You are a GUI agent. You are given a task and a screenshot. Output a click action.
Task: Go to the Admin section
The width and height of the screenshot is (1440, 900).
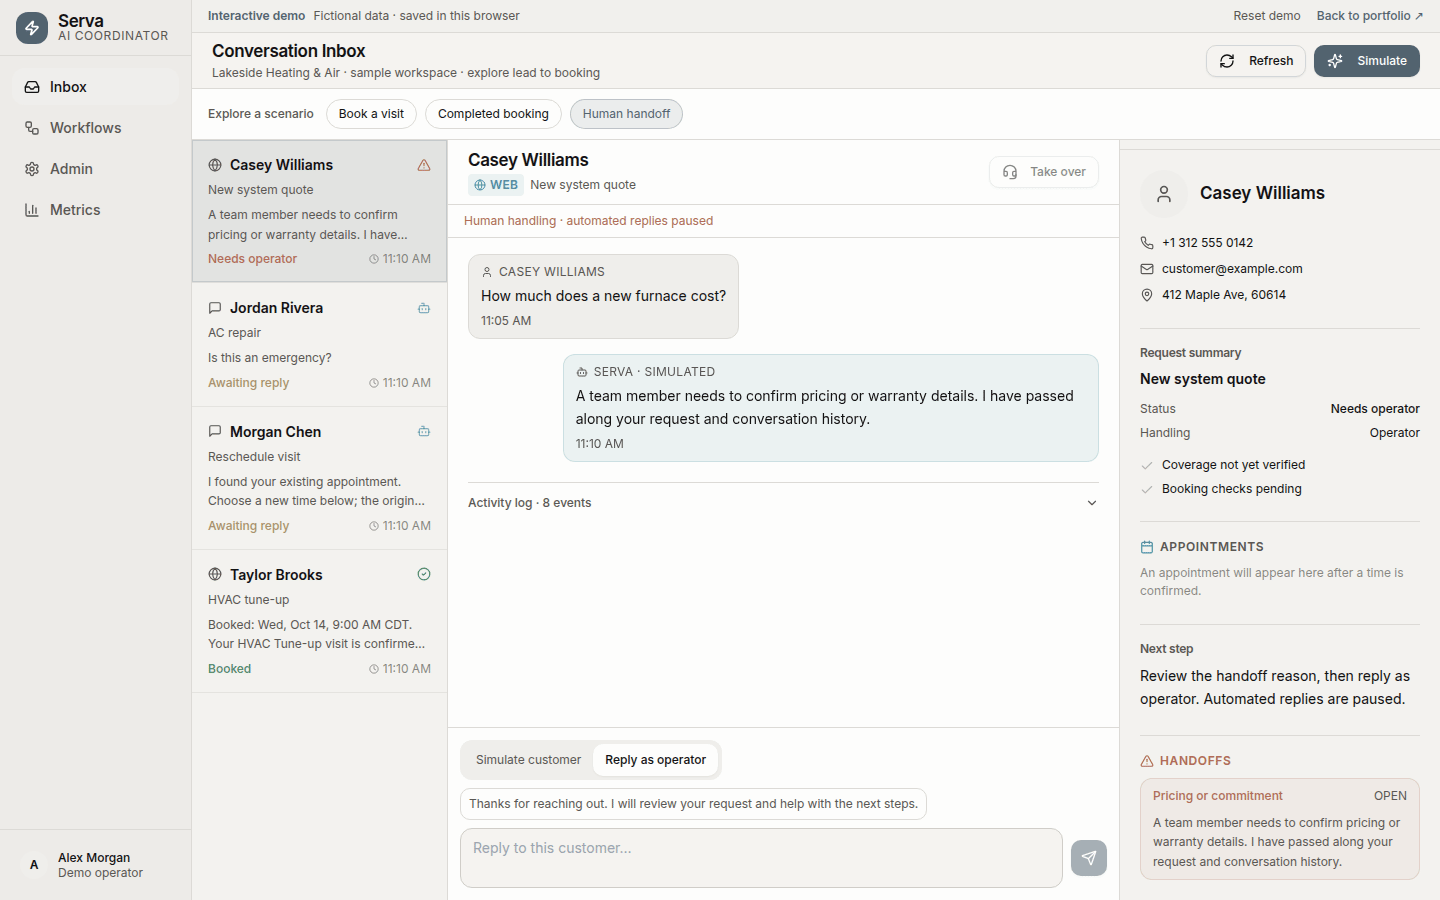(96, 169)
